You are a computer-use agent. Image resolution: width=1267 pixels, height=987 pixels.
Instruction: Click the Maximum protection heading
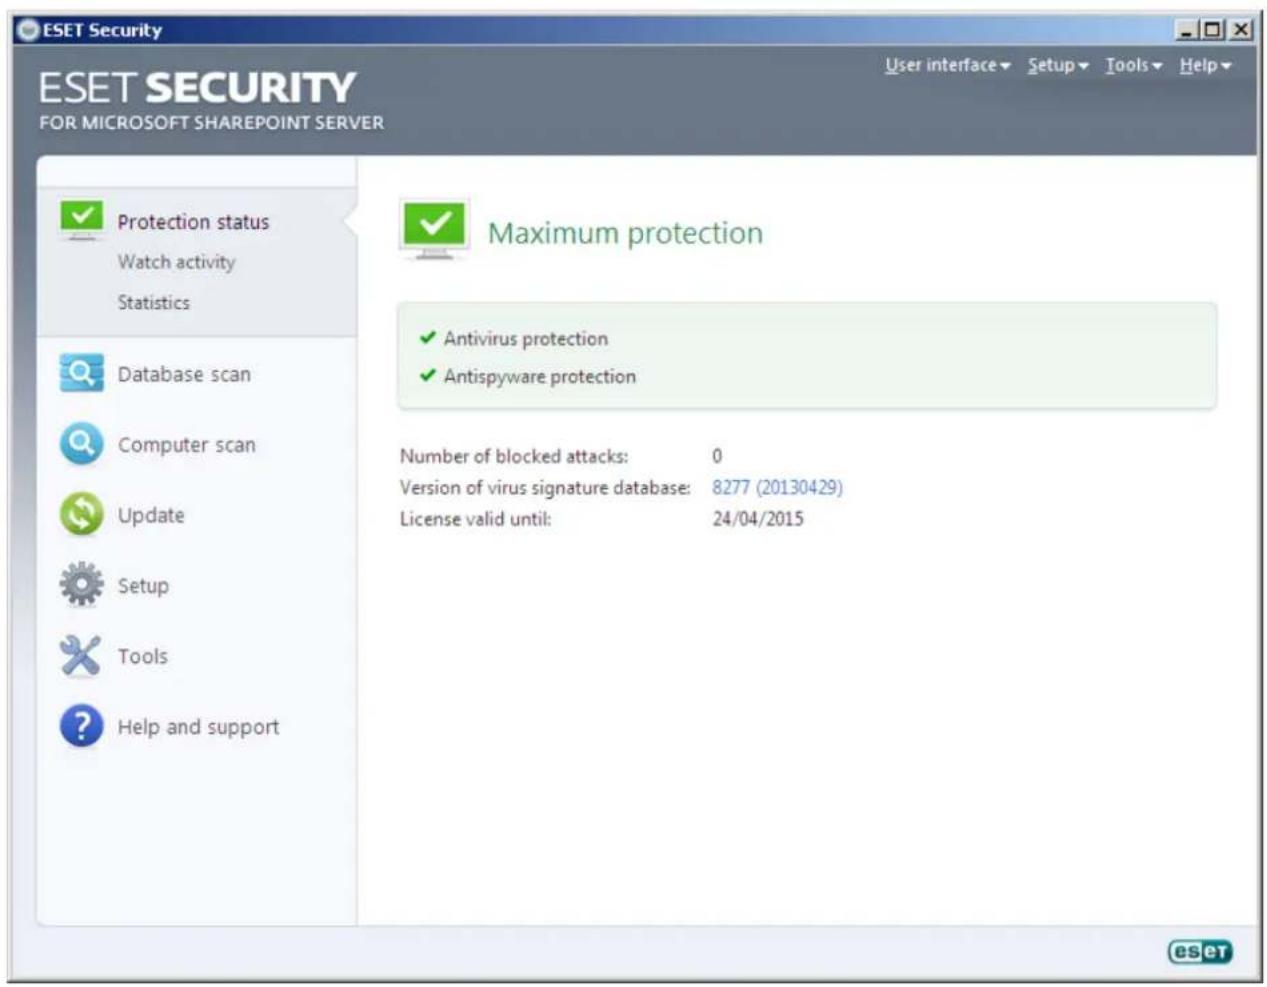pos(625,233)
